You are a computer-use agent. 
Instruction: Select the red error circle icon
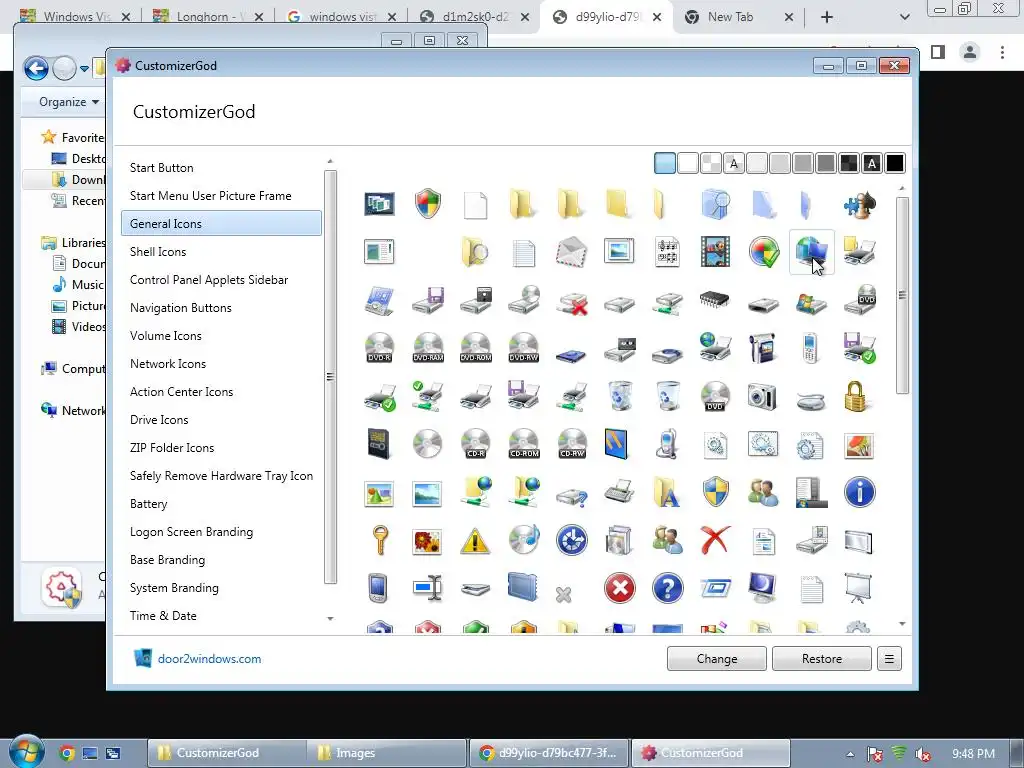click(x=620, y=588)
